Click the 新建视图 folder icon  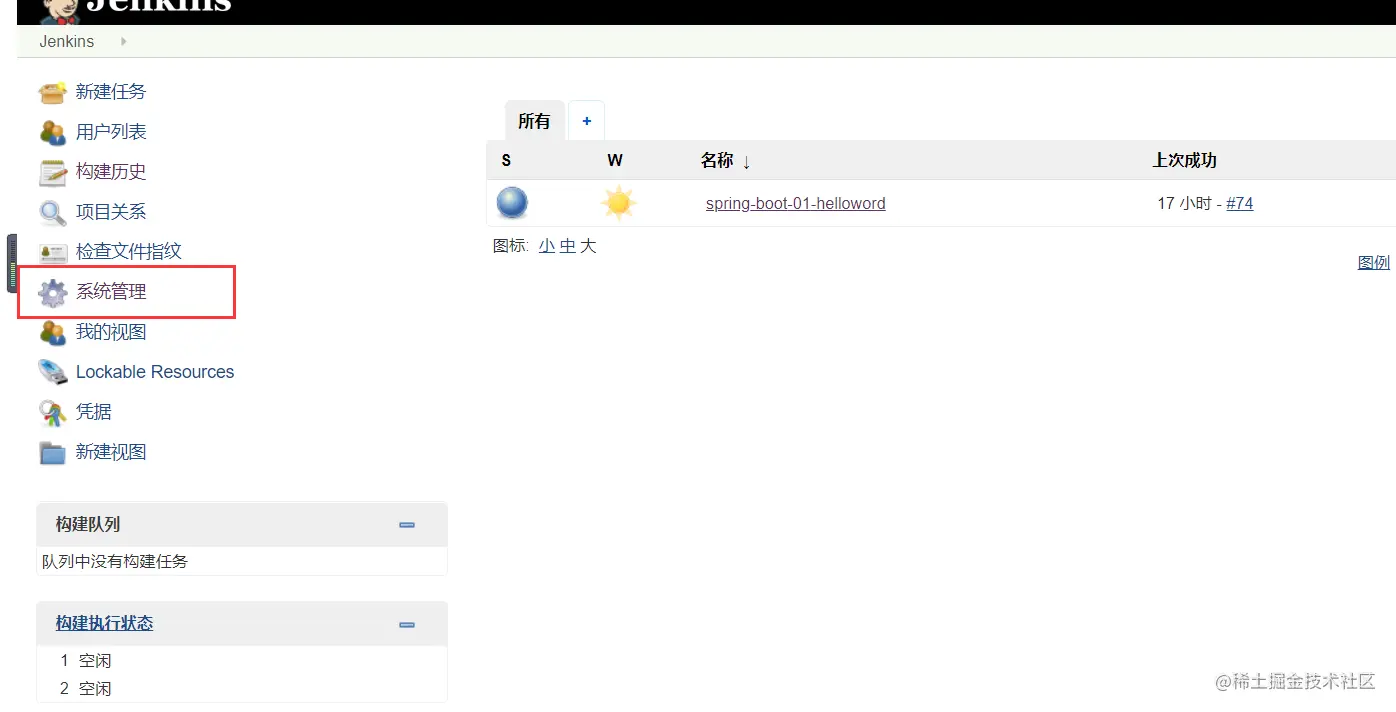click(x=52, y=452)
